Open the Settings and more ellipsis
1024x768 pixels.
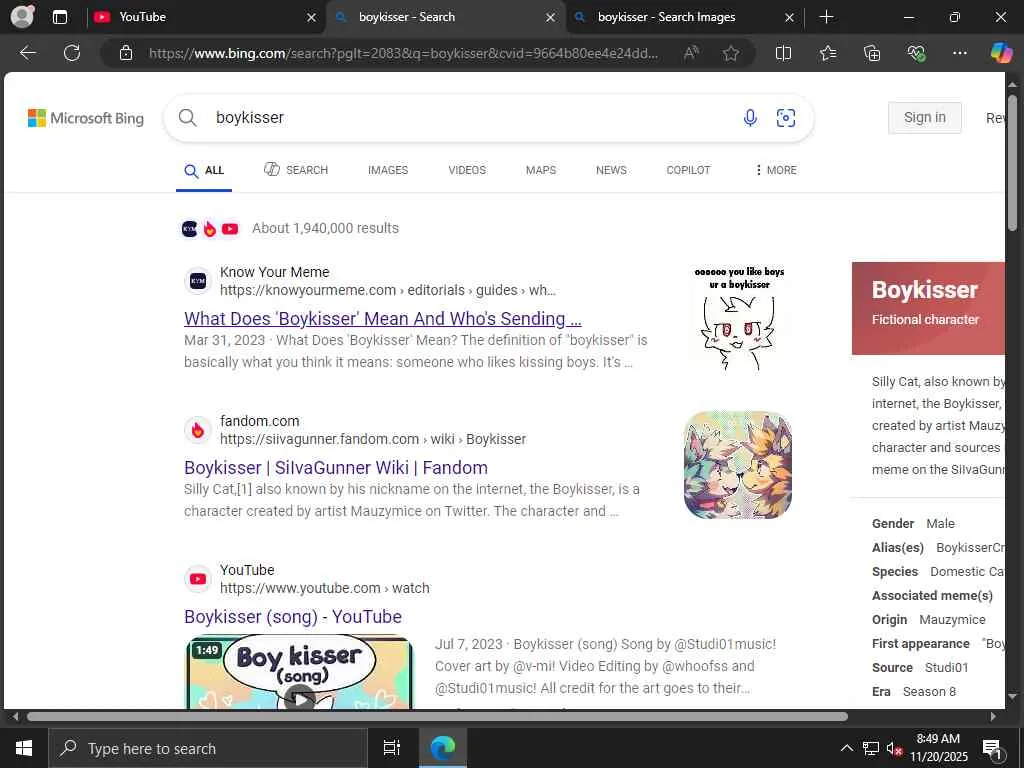coord(959,53)
